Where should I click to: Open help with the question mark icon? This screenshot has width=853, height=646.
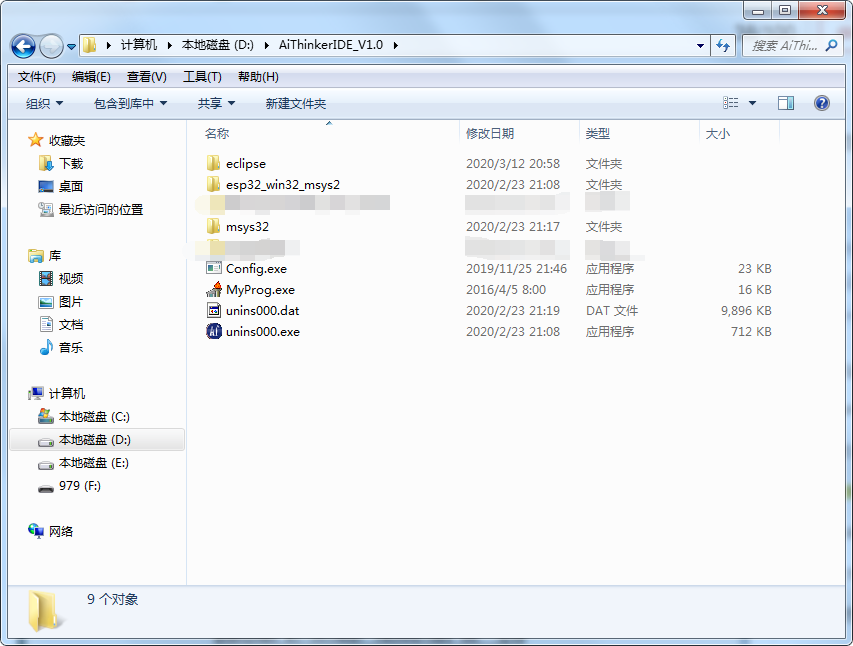click(x=821, y=103)
